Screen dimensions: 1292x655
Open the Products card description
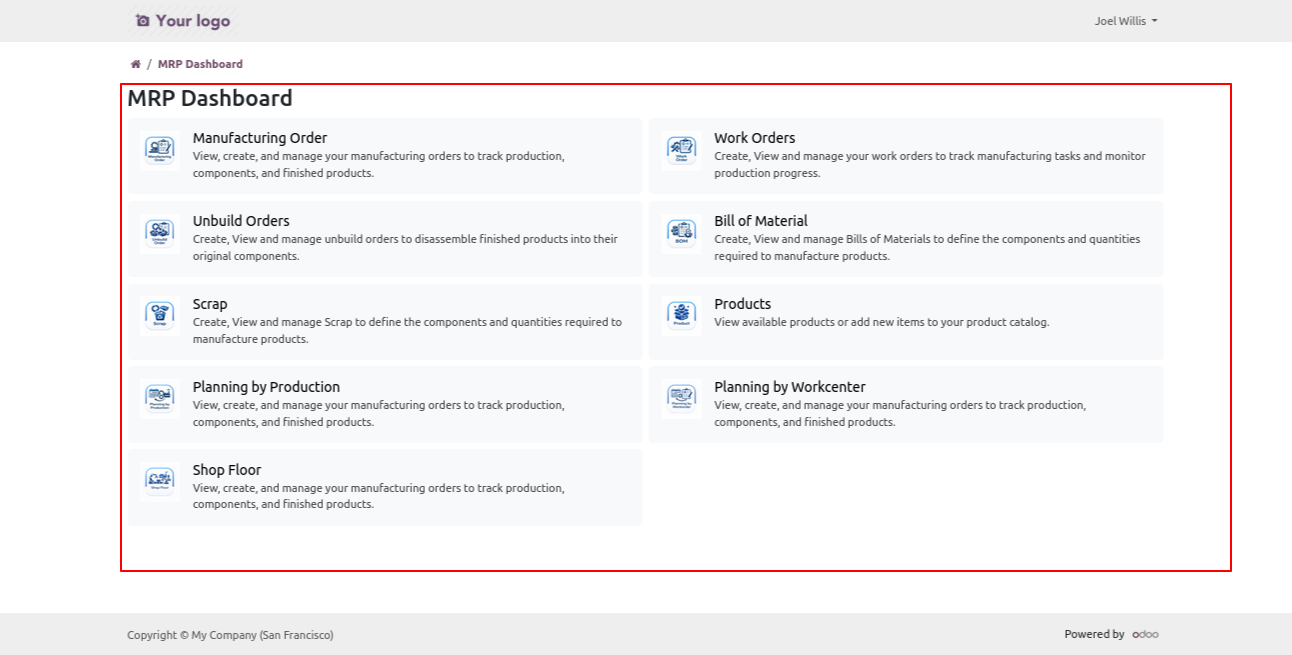(881, 322)
